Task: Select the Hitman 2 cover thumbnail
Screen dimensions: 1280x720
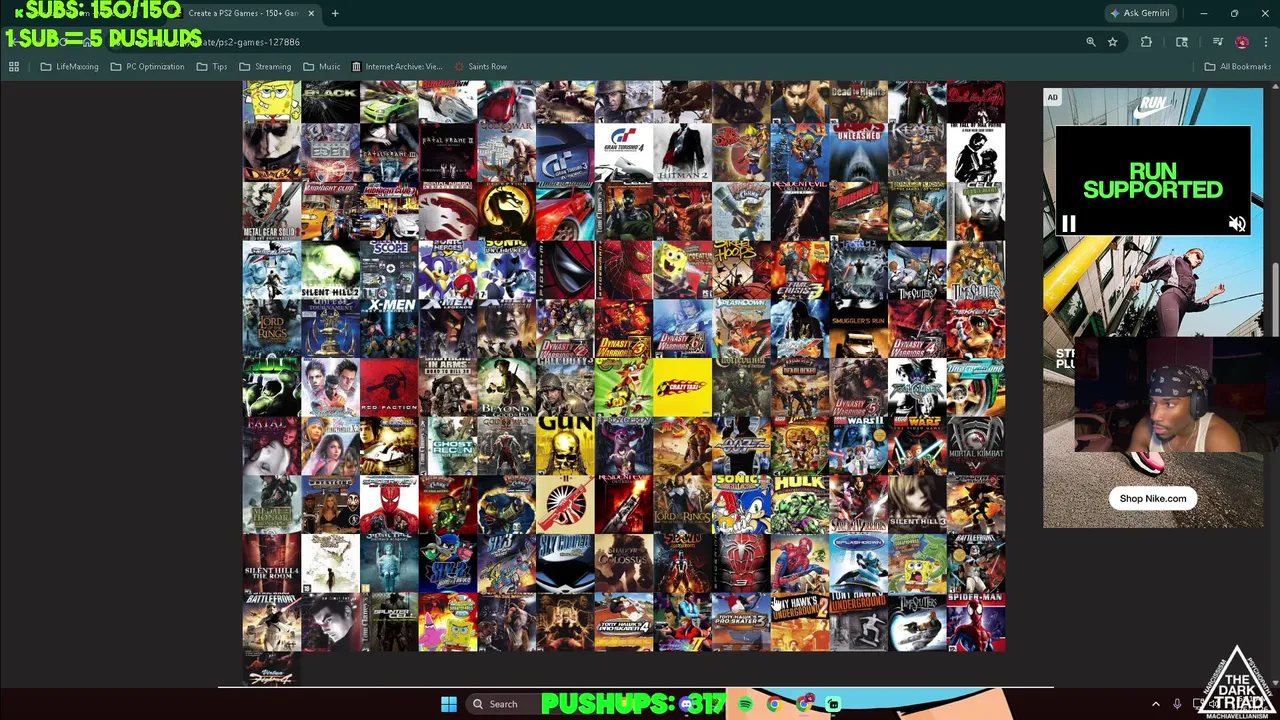Action: pos(683,153)
